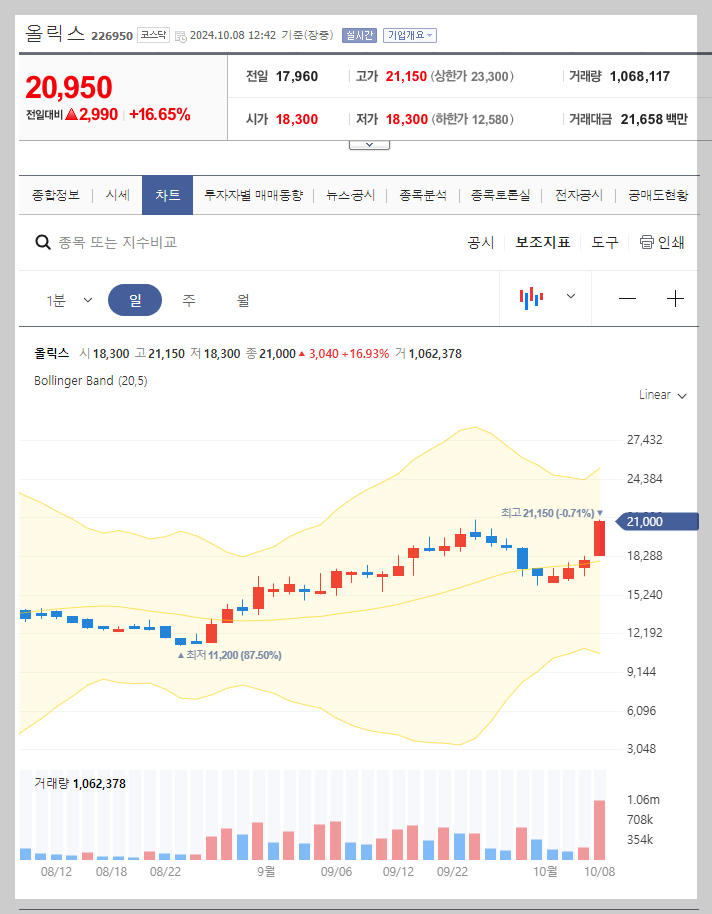This screenshot has width=712, height=914.
Task: Click the 공시 disclosure overlay option
Action: click(480, 242)
